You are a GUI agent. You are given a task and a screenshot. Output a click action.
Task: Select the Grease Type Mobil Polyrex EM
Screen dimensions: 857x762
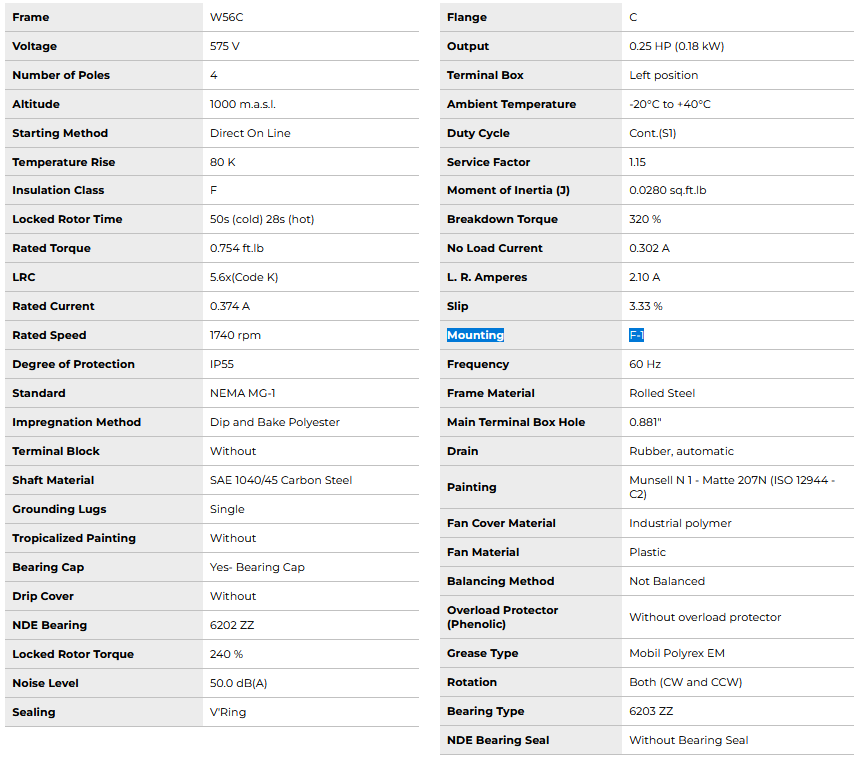click(x=677, y=653)
